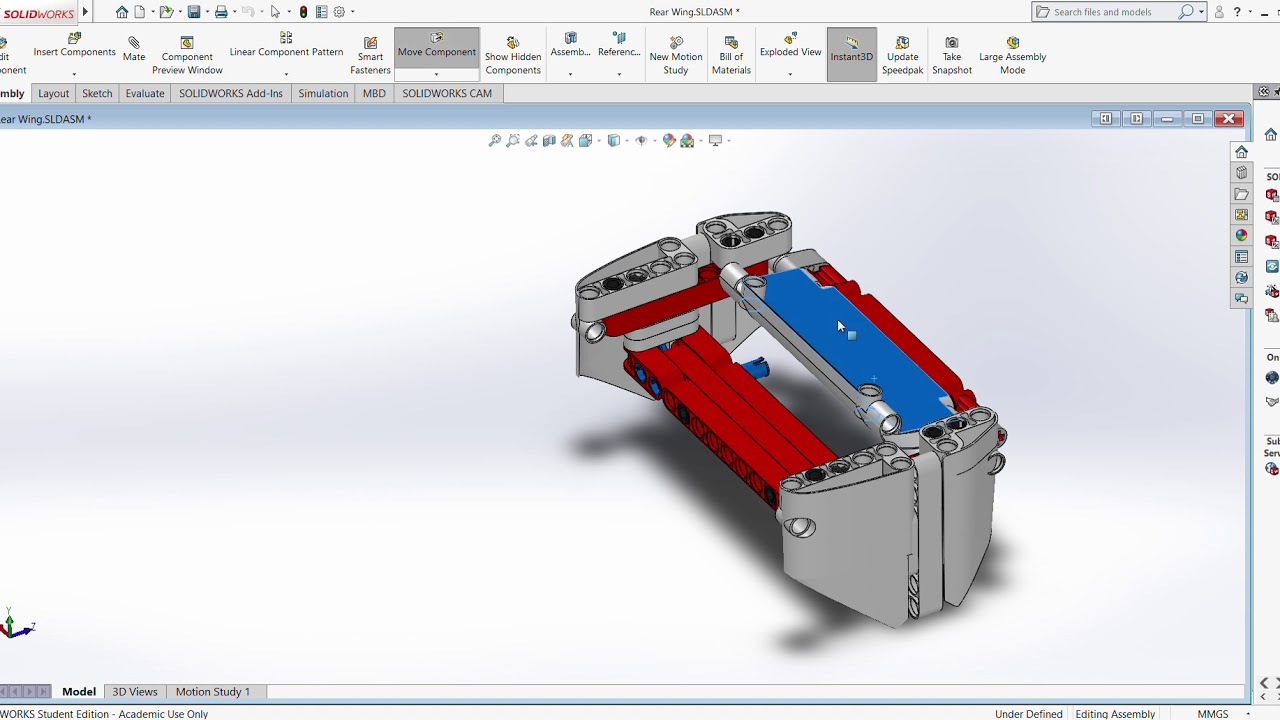Viewport: 1280px width, 720px height.
Task: Choose the Mate tool
Action: point(134,50)
